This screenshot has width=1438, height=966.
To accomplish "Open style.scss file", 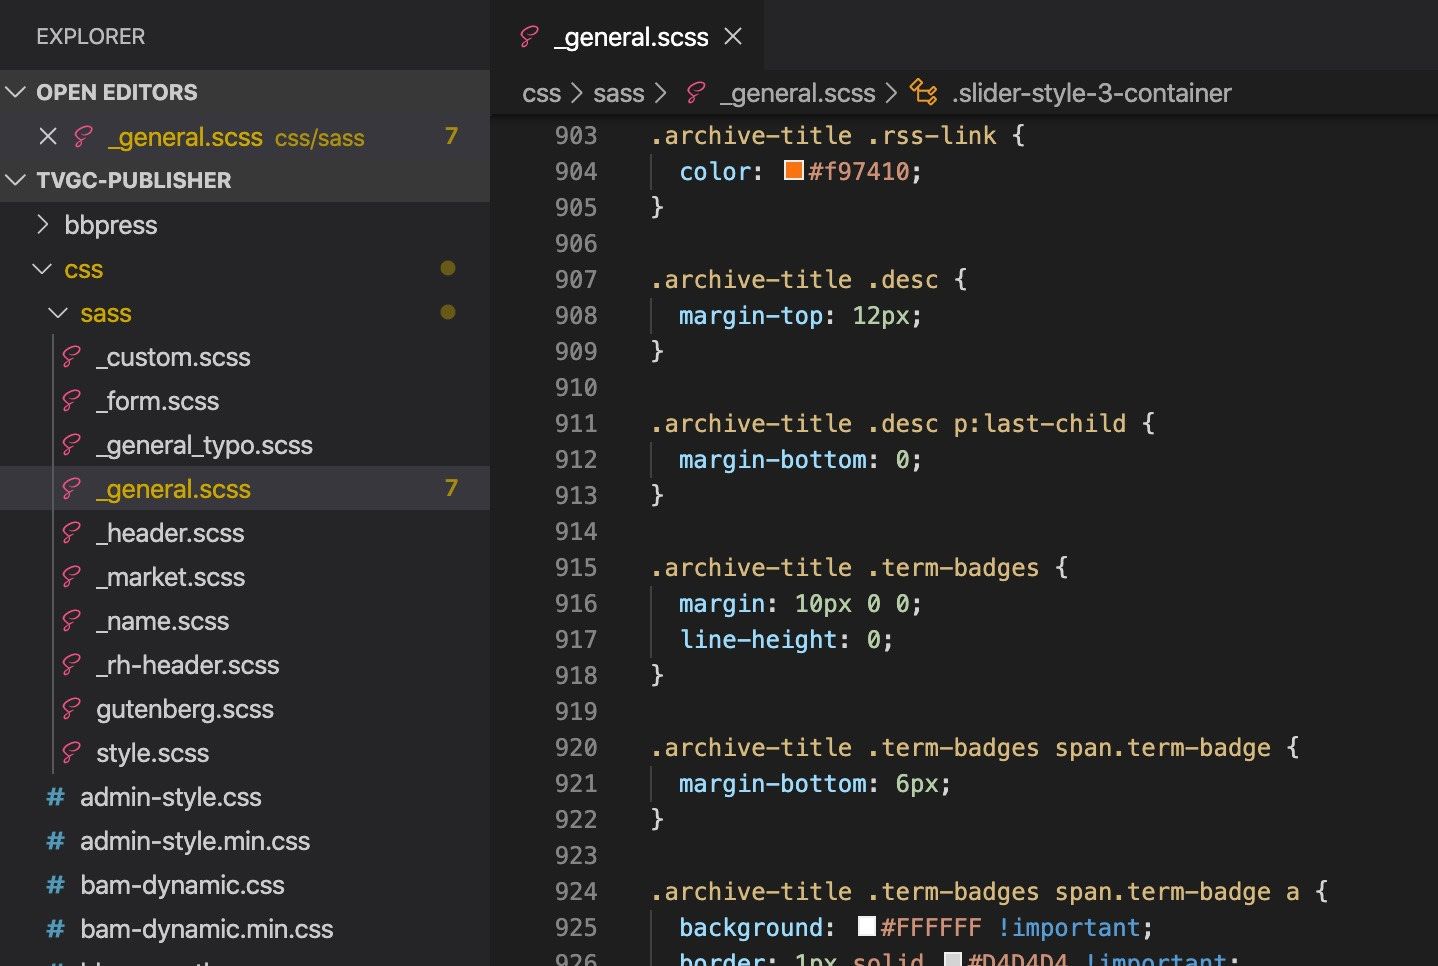I will [152, 753].
